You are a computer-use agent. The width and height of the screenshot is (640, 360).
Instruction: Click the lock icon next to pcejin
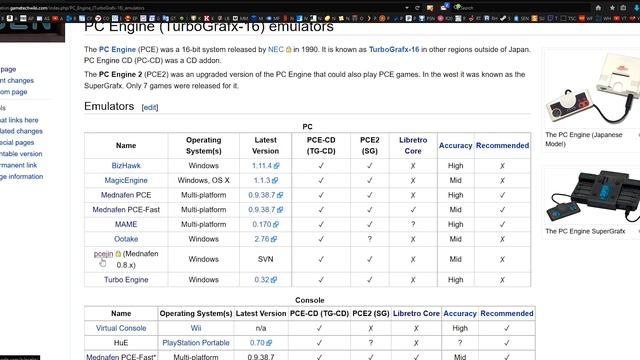coord(118,254)
